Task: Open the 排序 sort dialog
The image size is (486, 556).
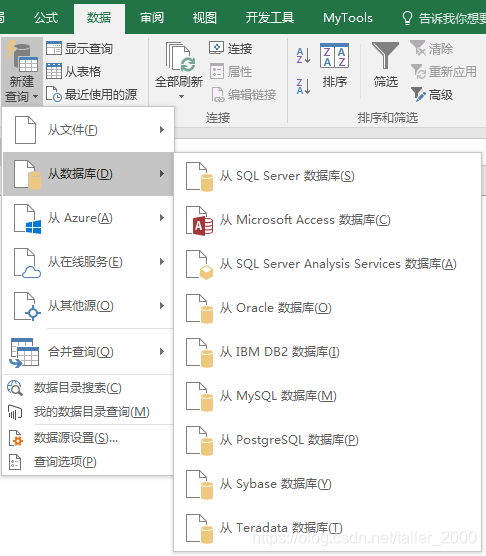Action: pos(334,66)
